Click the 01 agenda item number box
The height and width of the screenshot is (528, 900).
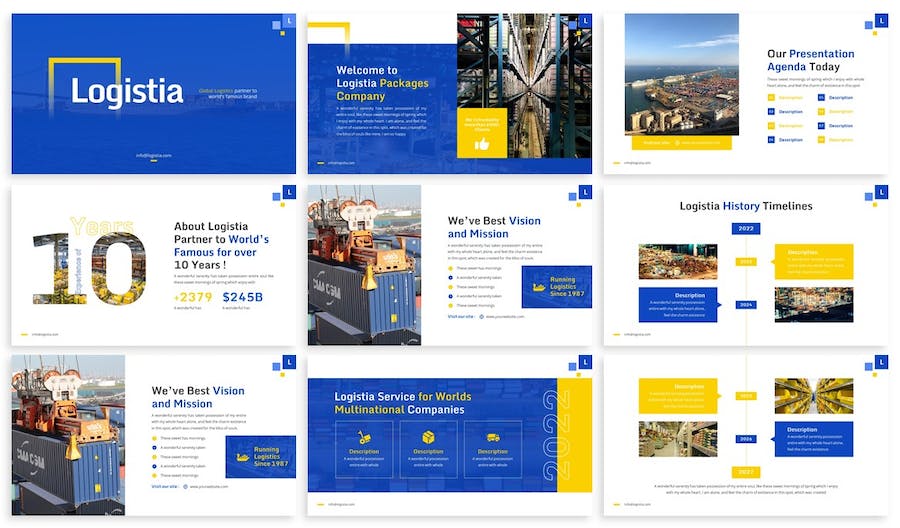(x=771, y=98)
